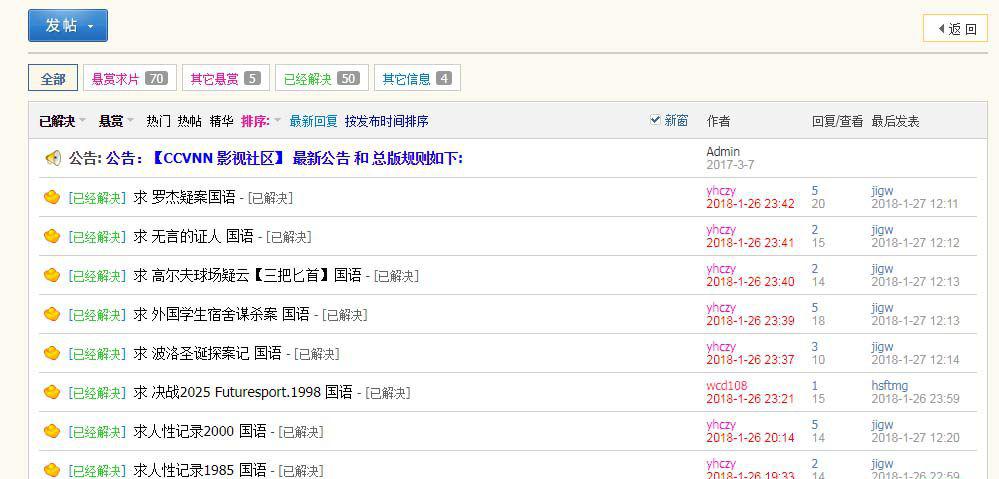Select the 其它悬赏 tab
999x479 pixels.
click(x=226, y=78)
